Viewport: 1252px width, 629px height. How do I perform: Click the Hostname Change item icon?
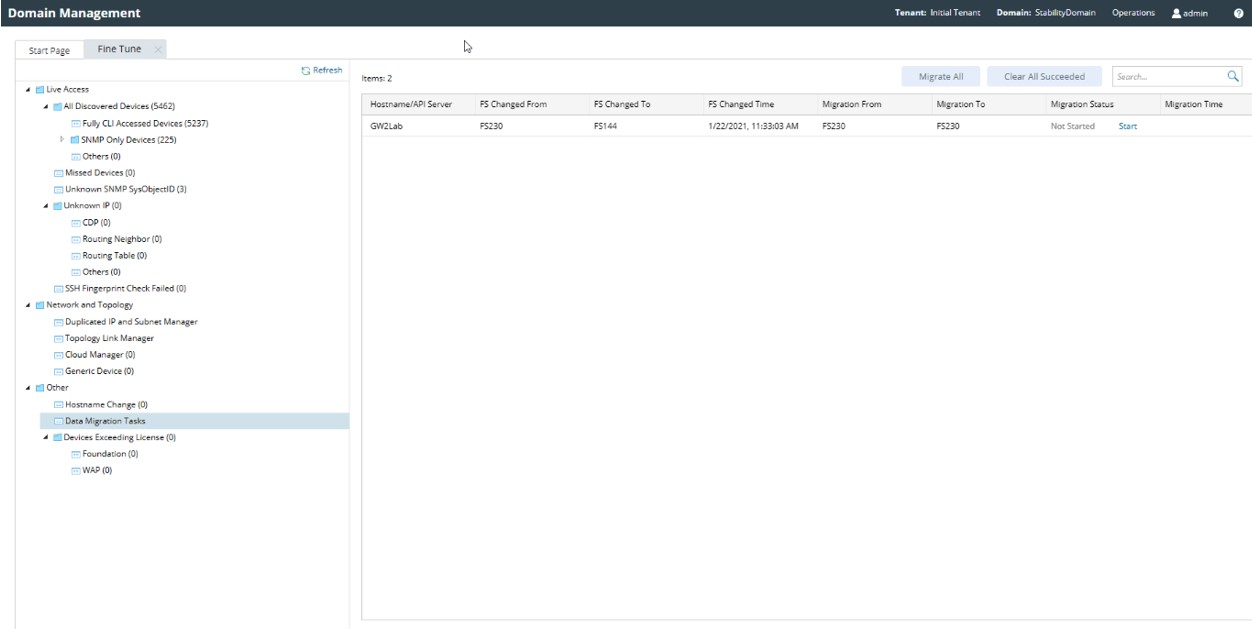(58, 405)
